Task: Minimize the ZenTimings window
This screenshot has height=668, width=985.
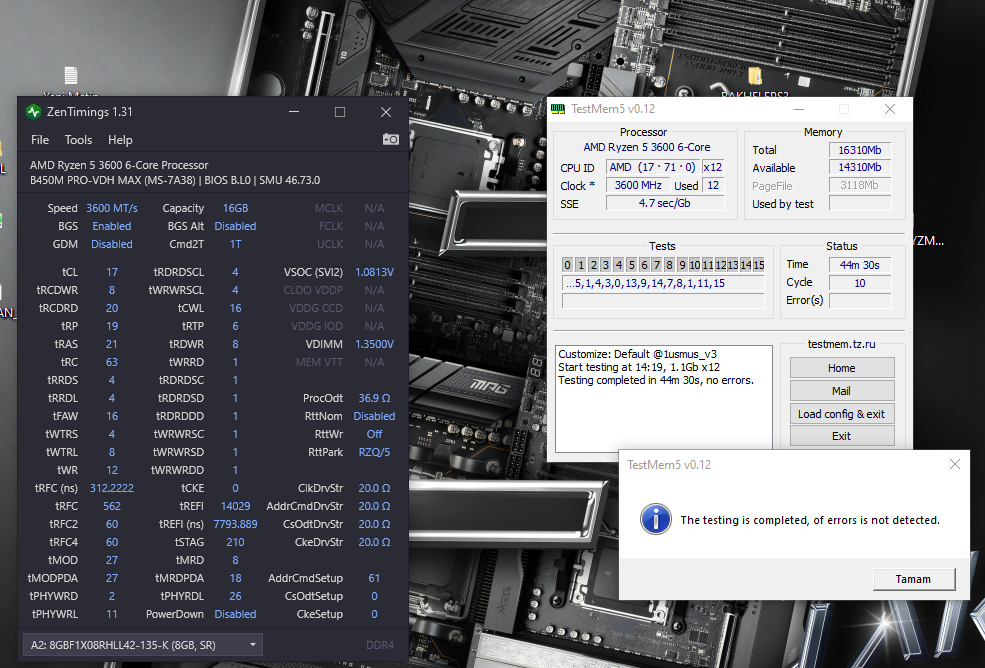Action: (x=293, y=112)
